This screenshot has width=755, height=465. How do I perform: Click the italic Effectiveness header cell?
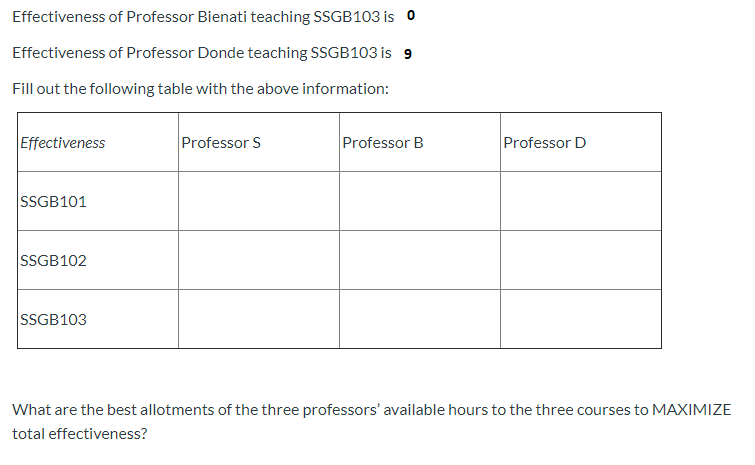click(x=63, y=143)
